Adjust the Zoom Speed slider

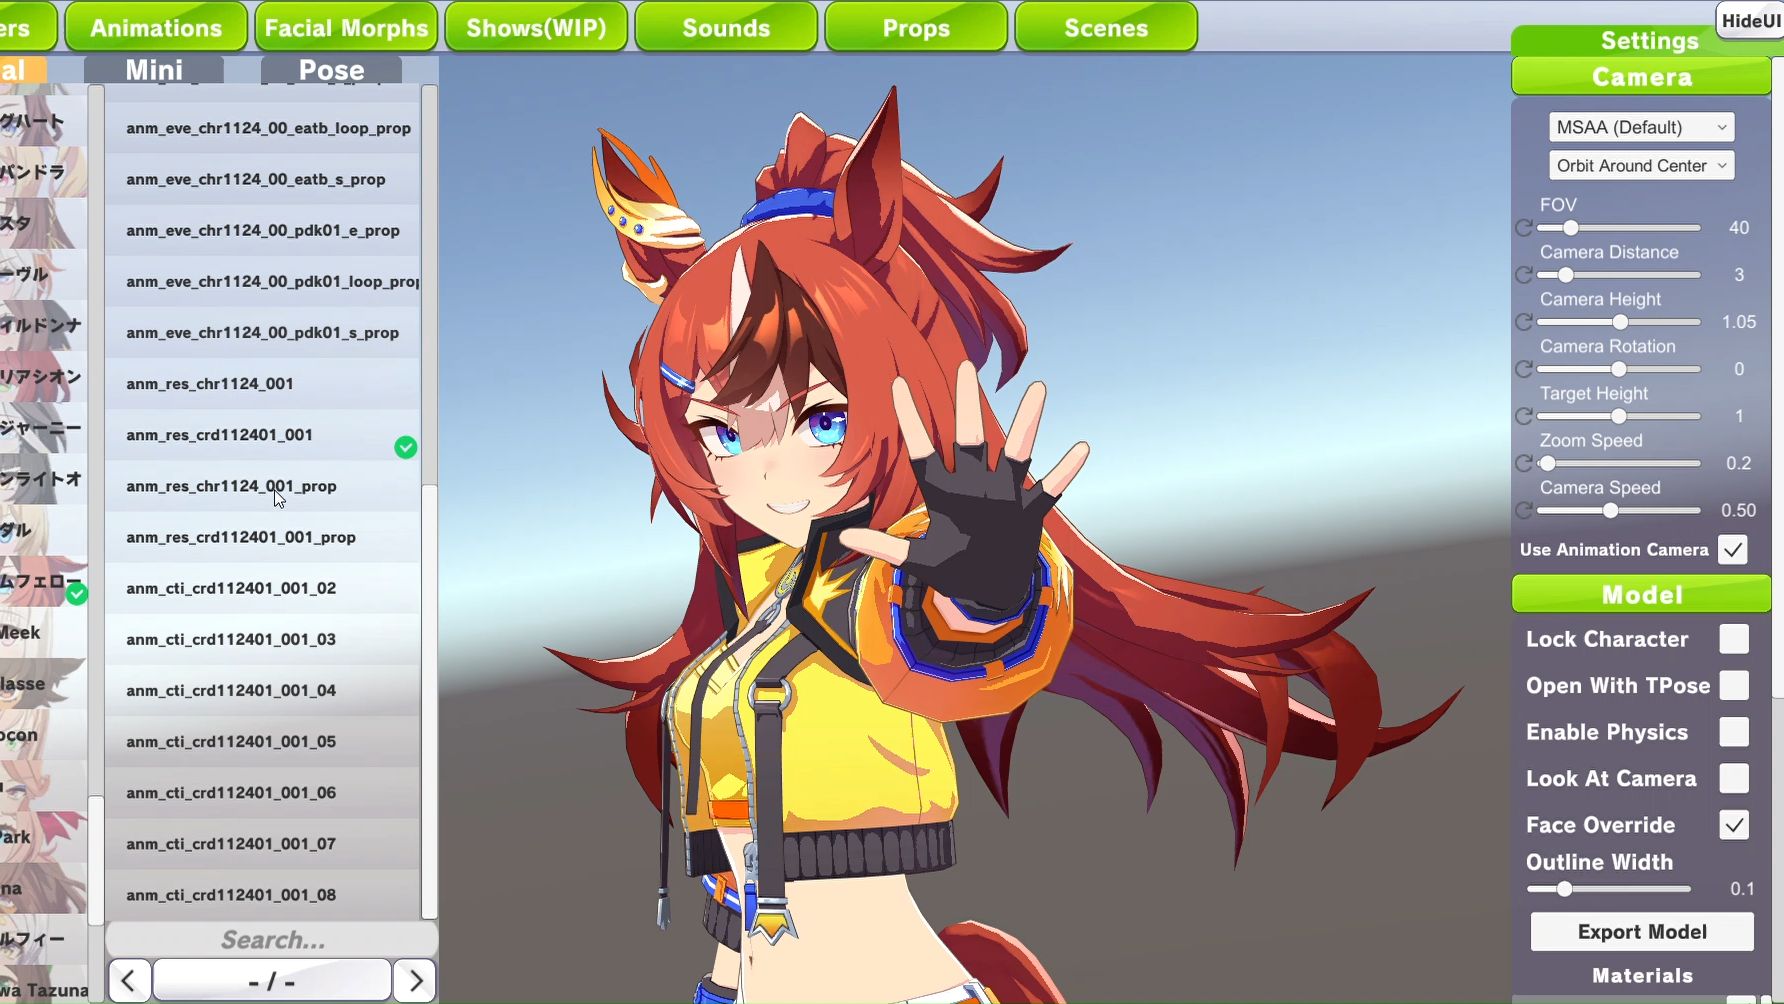pyautogui.click(x=1619, y=463)
